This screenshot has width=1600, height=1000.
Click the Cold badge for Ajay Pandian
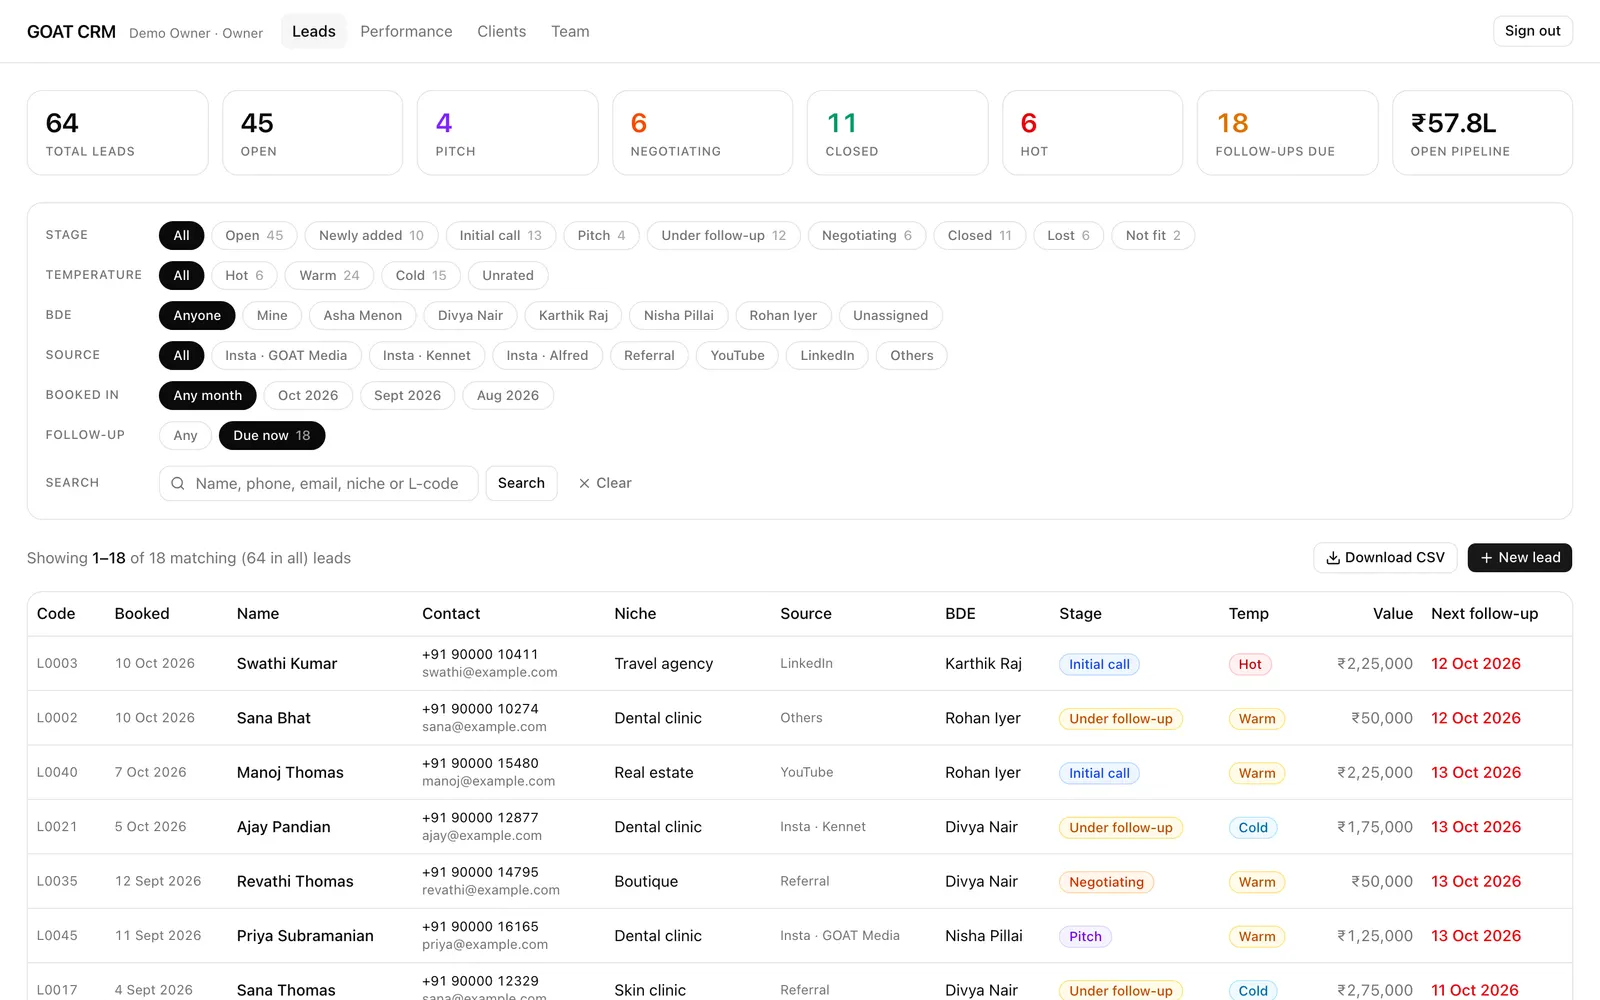click(1253, 828)
